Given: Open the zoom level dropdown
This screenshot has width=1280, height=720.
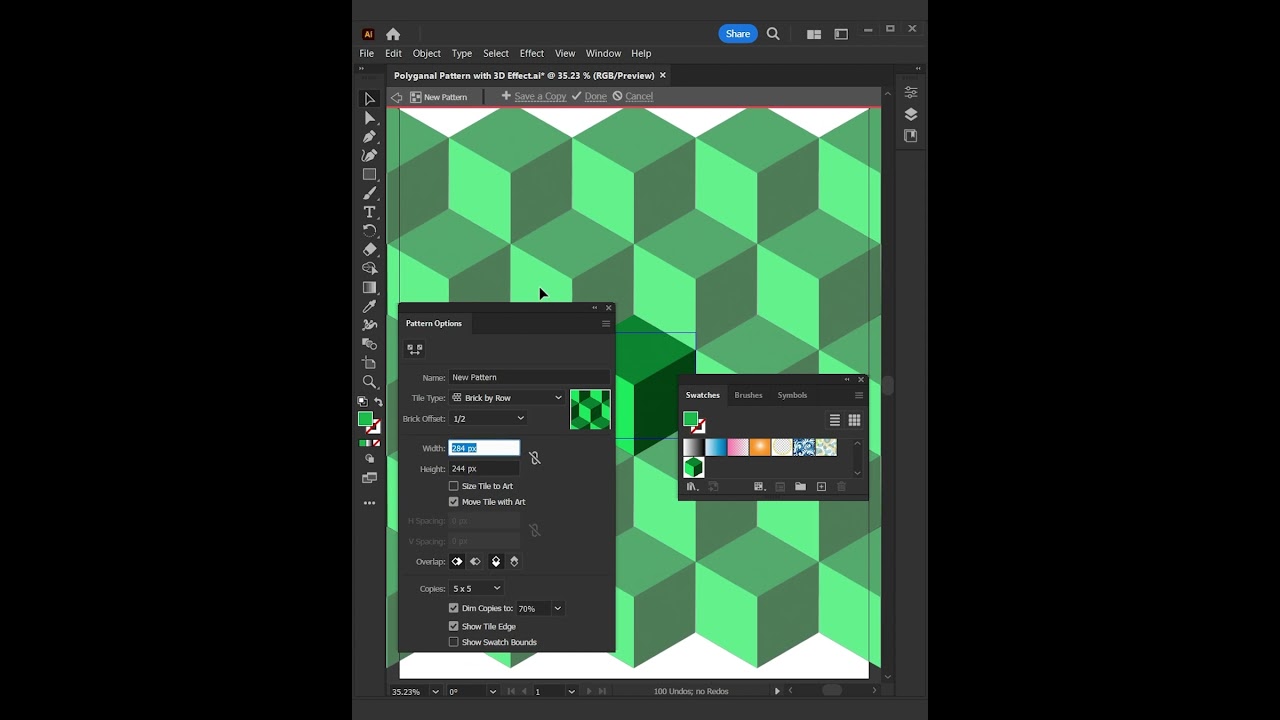Looking at the screenshot, I should 435,691.
